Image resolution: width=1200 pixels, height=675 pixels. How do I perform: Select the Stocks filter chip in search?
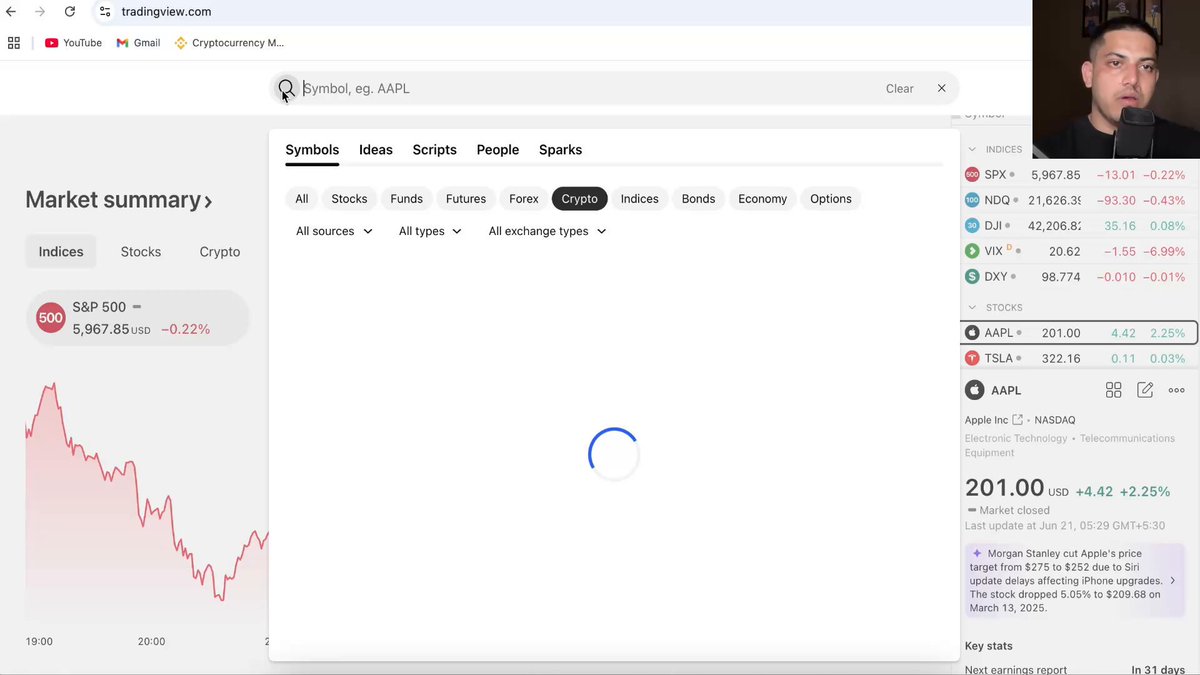pos(349,199)
